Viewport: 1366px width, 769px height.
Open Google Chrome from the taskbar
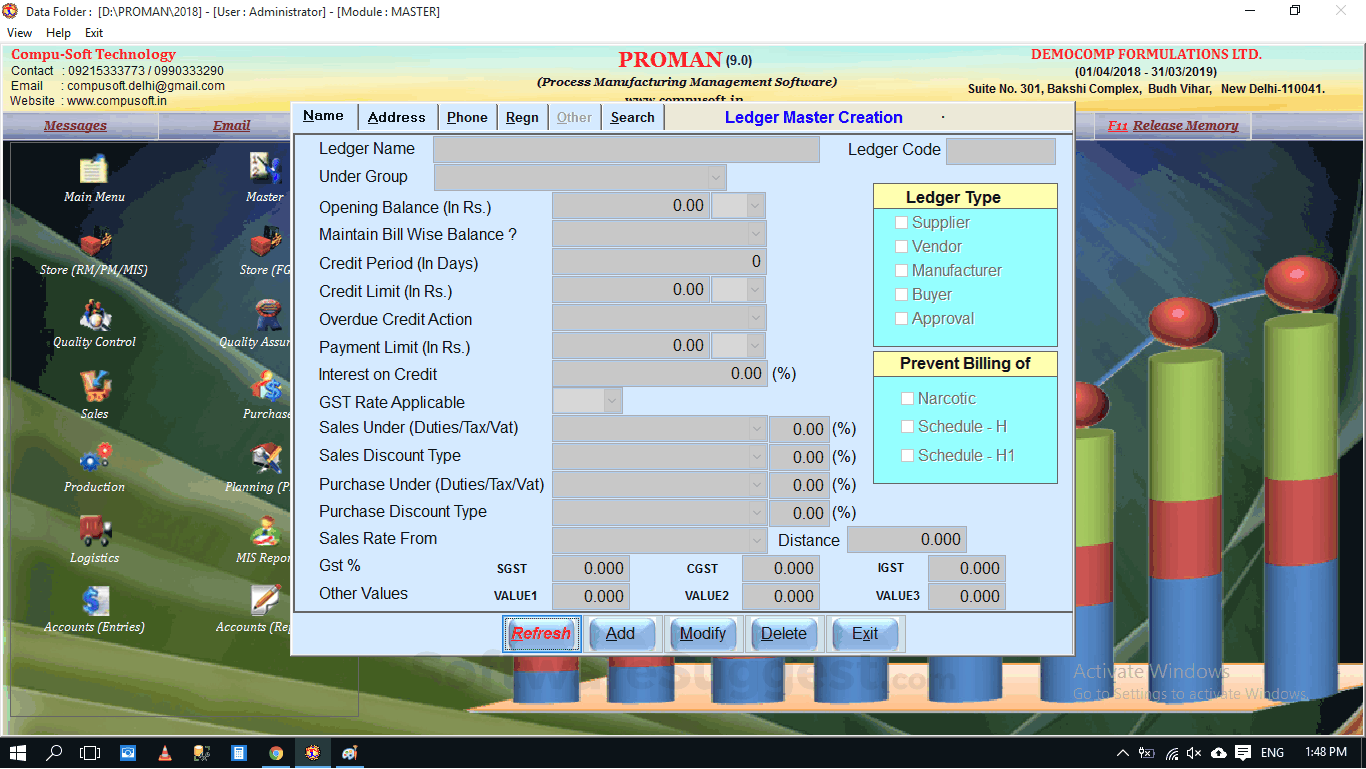[x=276, y=753]
